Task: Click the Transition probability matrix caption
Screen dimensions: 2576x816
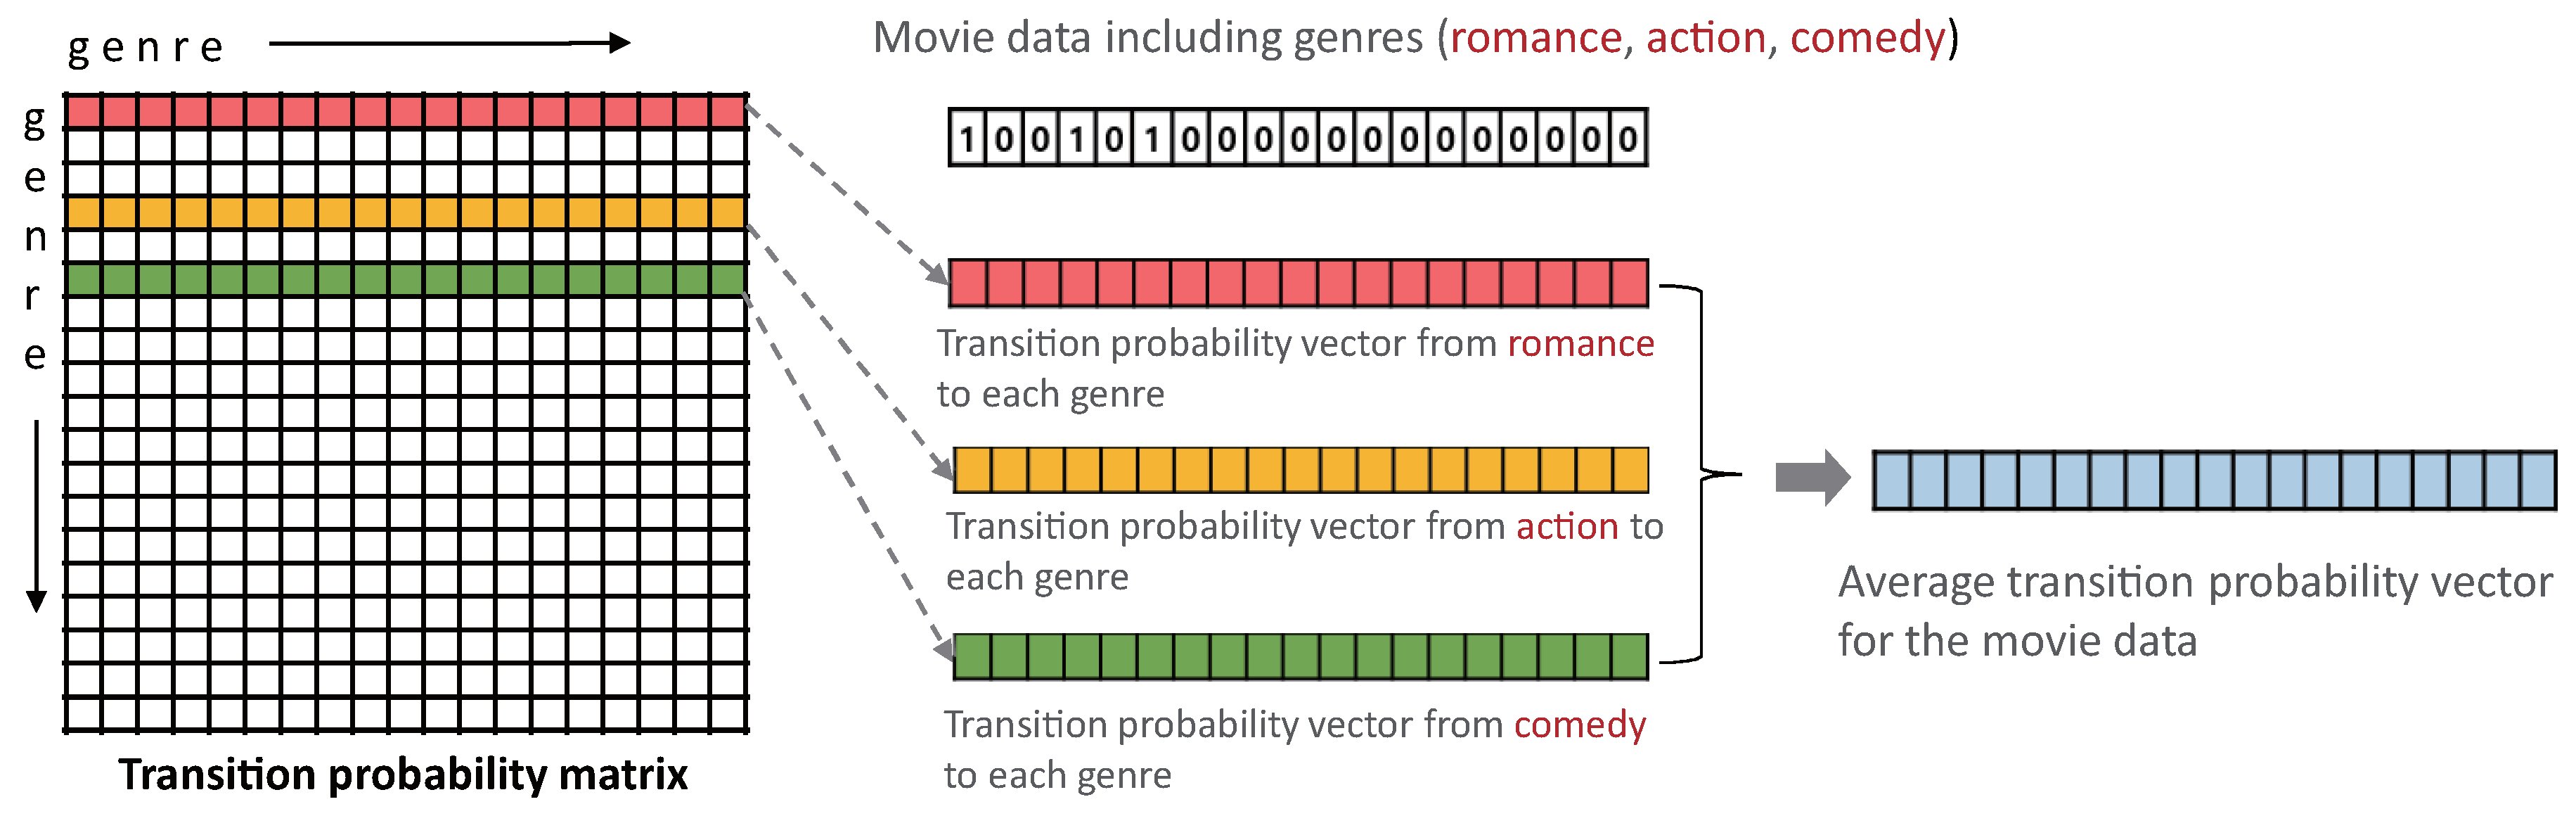Action: [403, 775]
